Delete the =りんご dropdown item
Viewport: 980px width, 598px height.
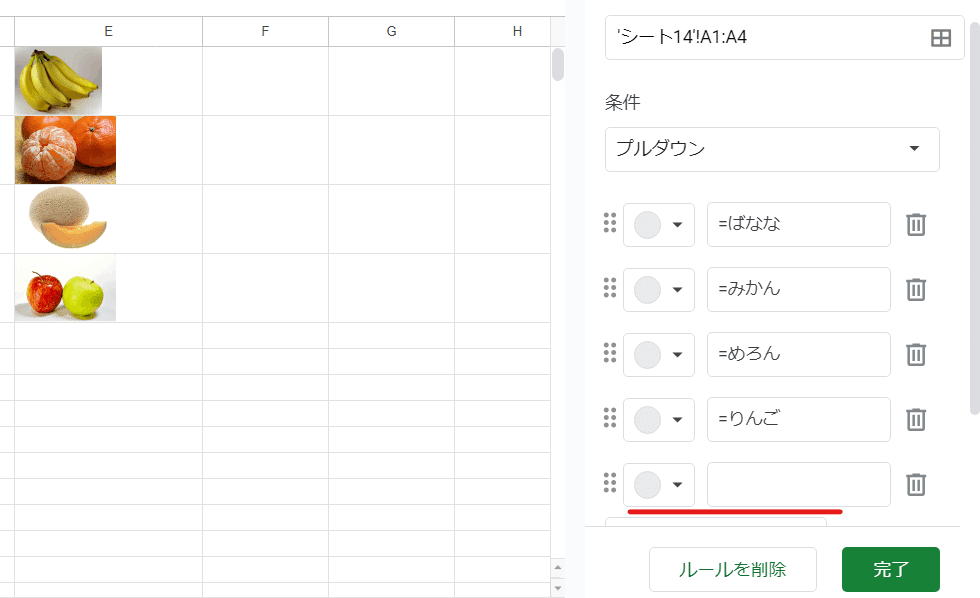916,419
